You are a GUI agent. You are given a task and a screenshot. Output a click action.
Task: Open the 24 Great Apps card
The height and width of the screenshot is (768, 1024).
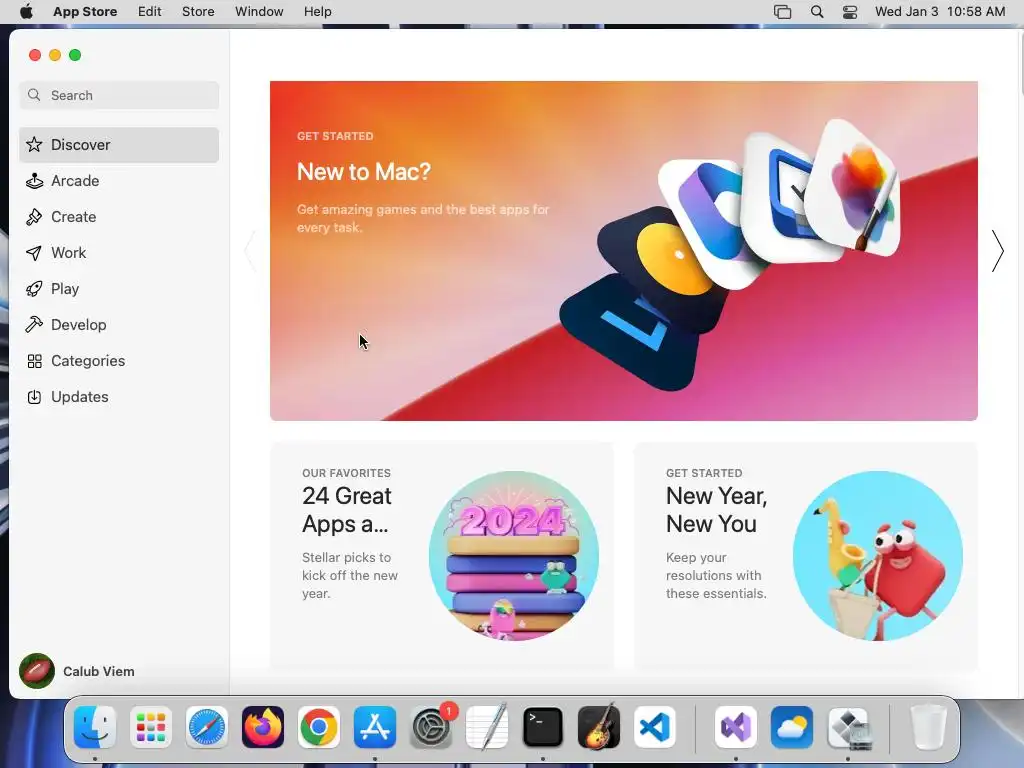click(x=442, y=556)
